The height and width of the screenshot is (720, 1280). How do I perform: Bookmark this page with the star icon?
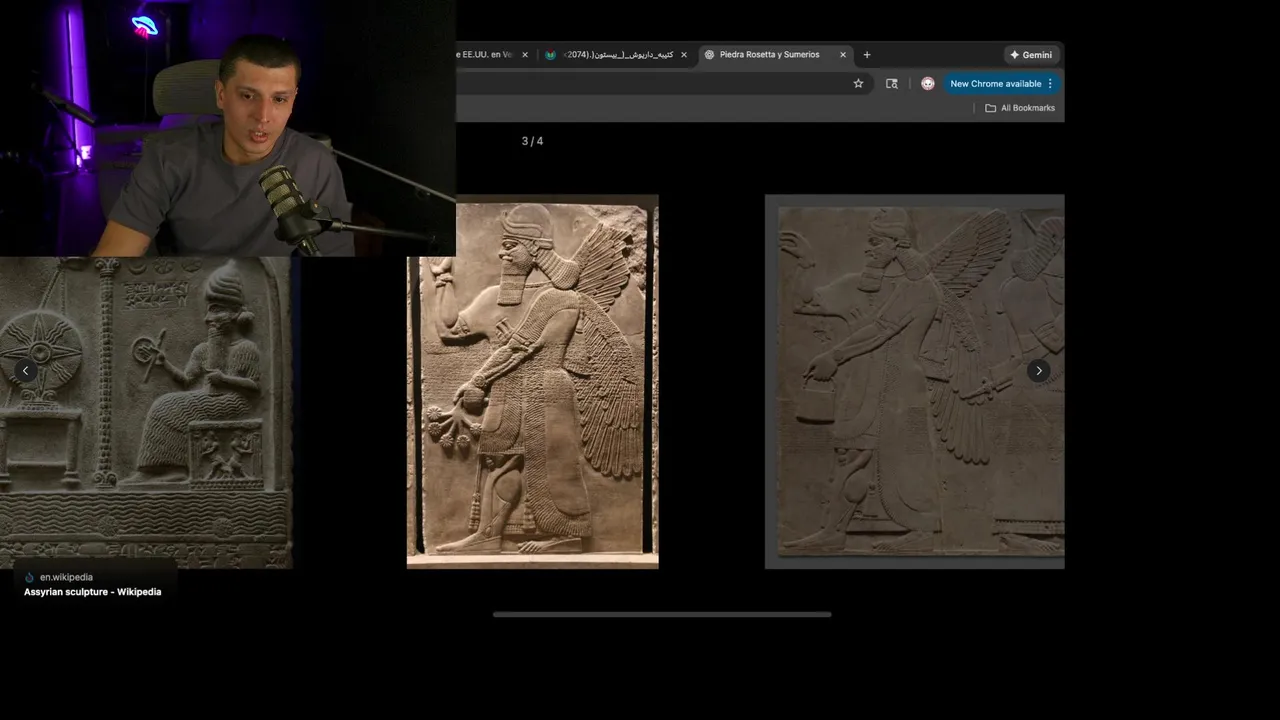[x=858, y=84]
